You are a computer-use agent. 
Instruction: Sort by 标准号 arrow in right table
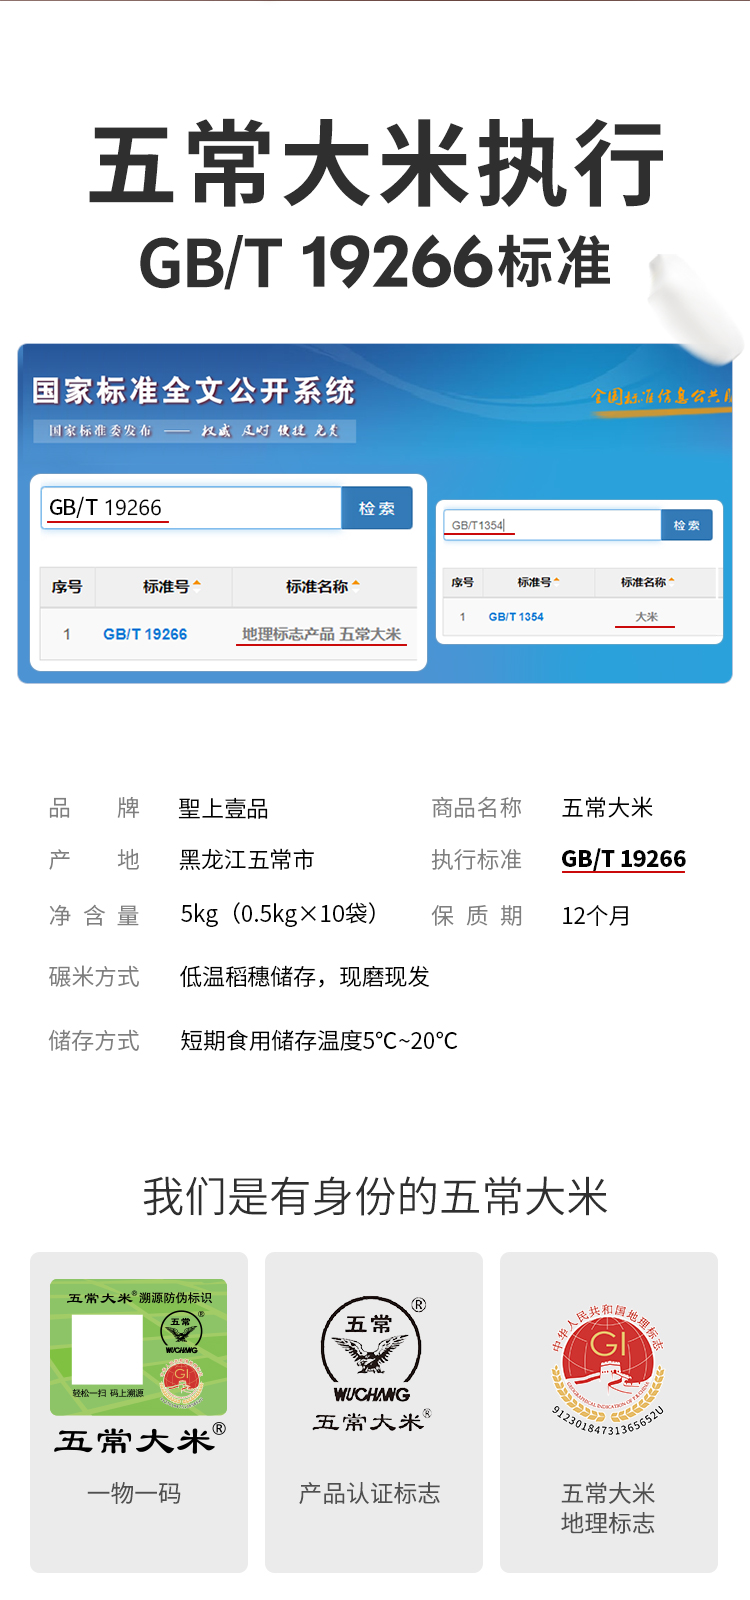click(x=557, y=581)
